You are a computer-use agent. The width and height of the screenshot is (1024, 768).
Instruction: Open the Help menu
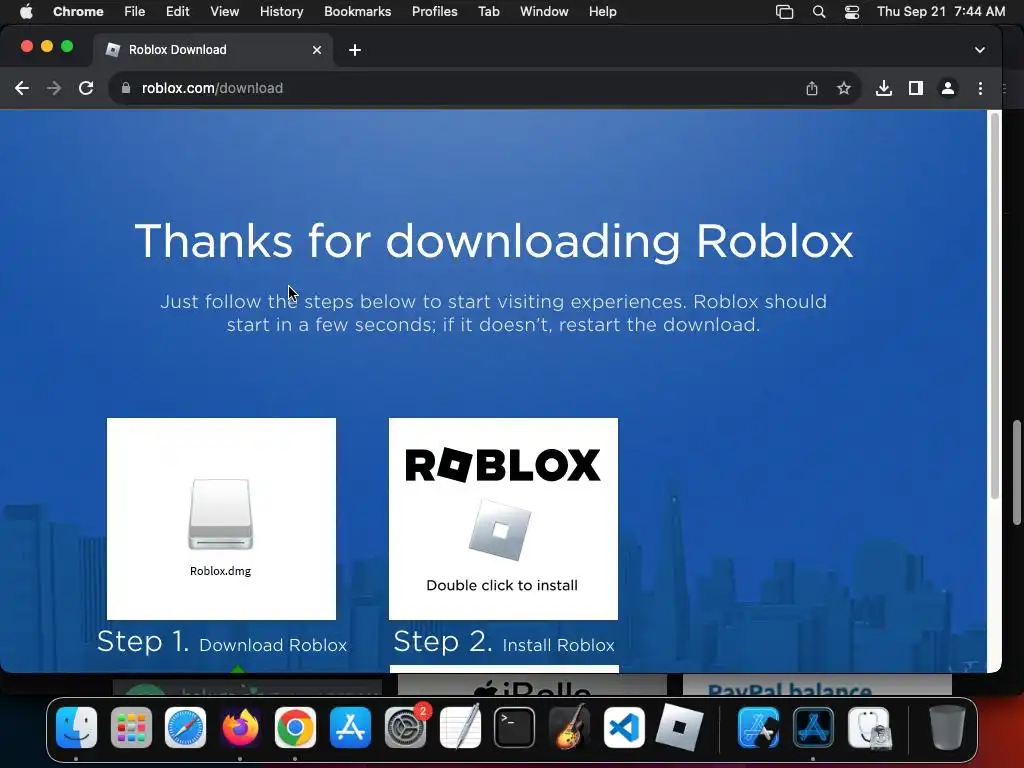pyautogui.click(x=602, y=12)
